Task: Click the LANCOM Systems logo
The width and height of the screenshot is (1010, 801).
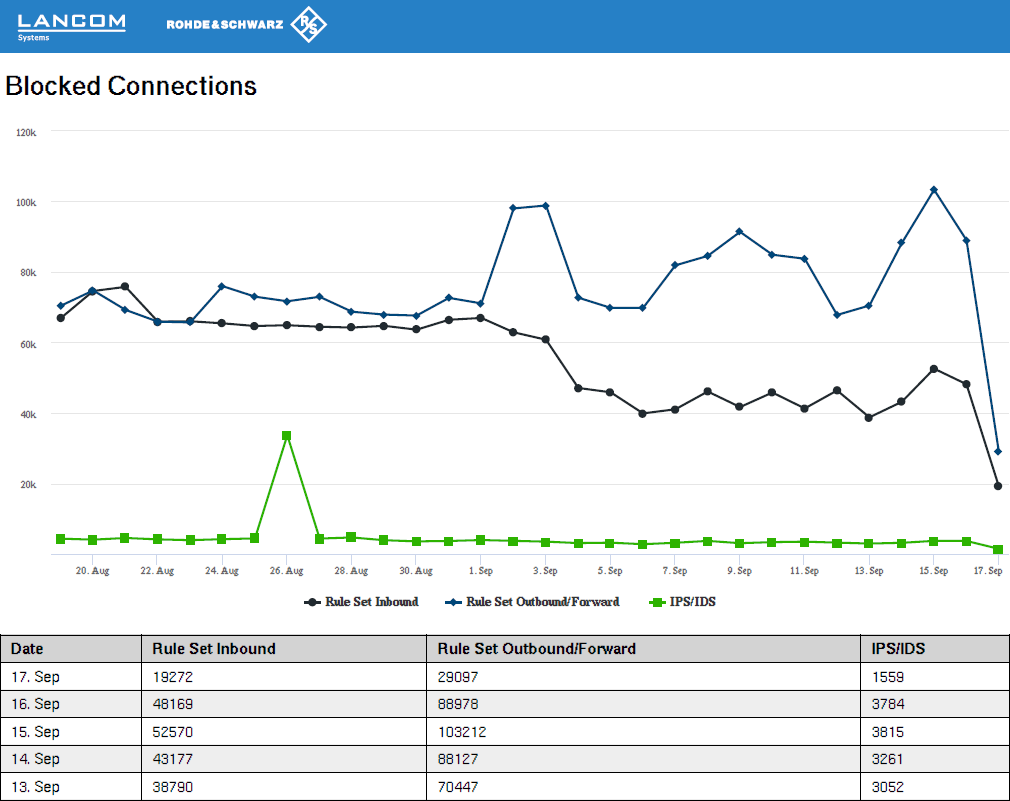Action: [72, 26]
